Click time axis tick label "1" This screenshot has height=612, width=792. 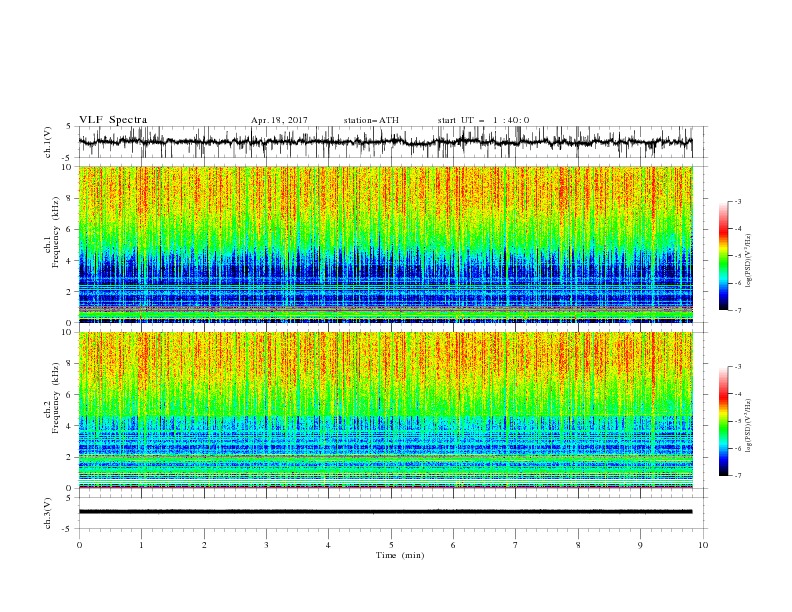[x=141, y=545]
